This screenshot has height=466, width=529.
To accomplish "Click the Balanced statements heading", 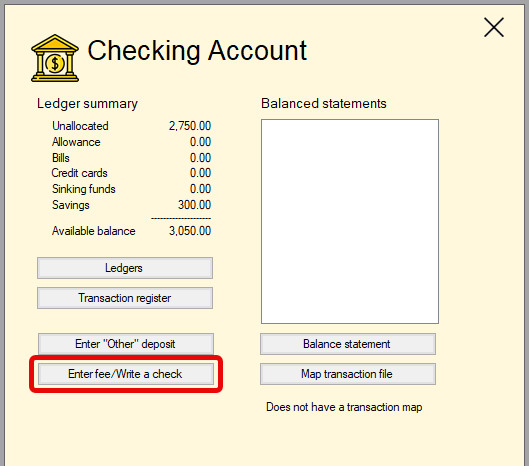I will [x=324, y=104].
